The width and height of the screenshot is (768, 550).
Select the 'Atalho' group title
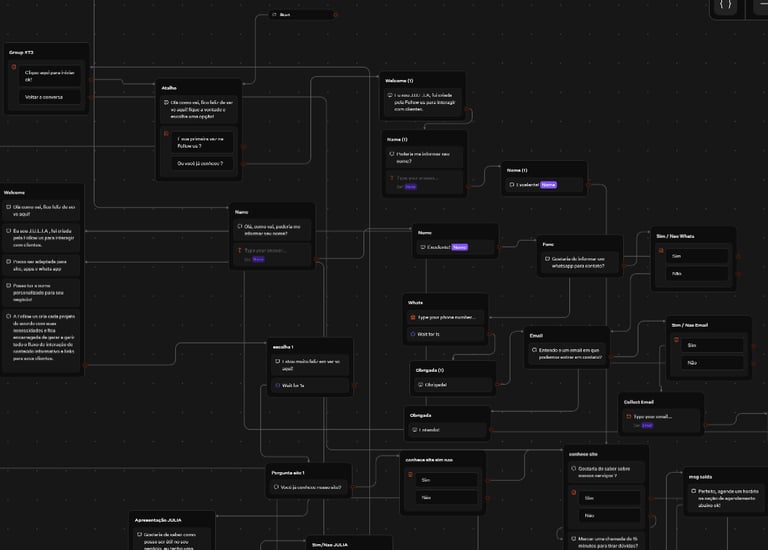click(169, 88)
